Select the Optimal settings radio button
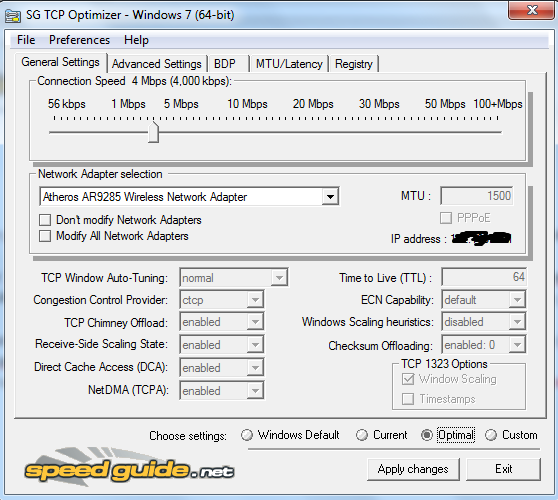Screen dimensions: 558x500 pyautogui.click(x=427, y=435)
